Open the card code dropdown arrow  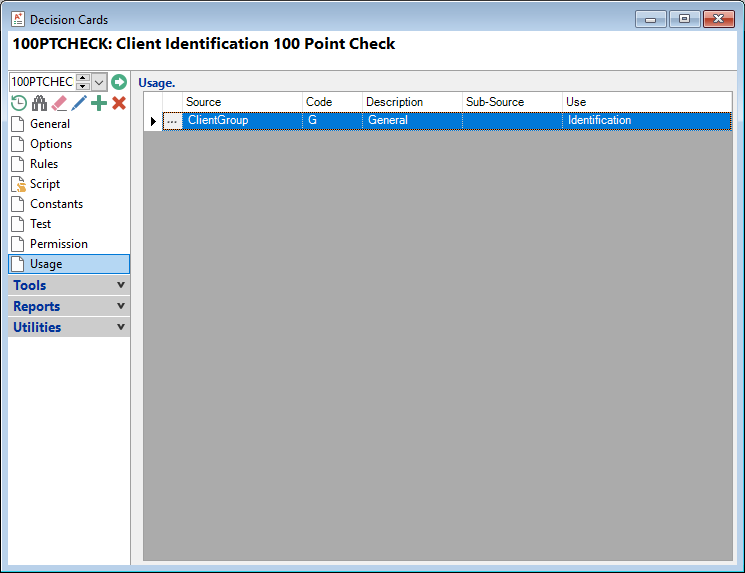tap(99, 82)
